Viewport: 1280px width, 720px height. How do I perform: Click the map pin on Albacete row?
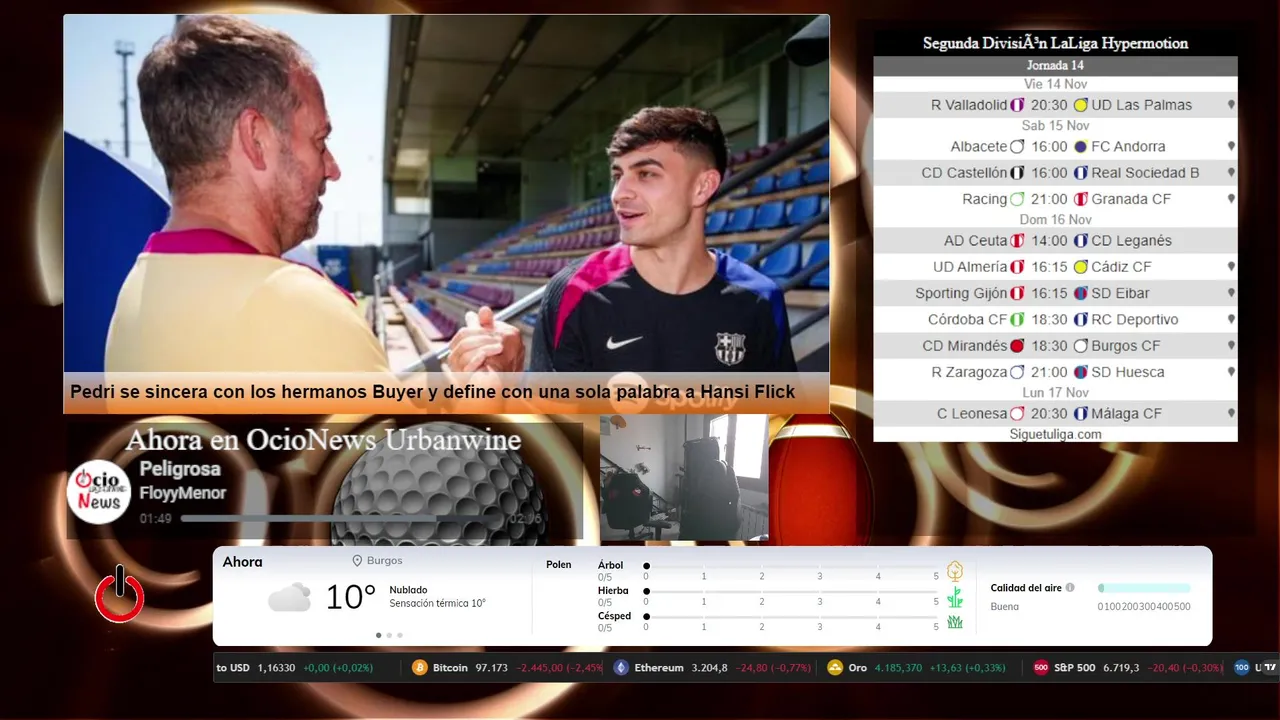tap(1231, 146)
